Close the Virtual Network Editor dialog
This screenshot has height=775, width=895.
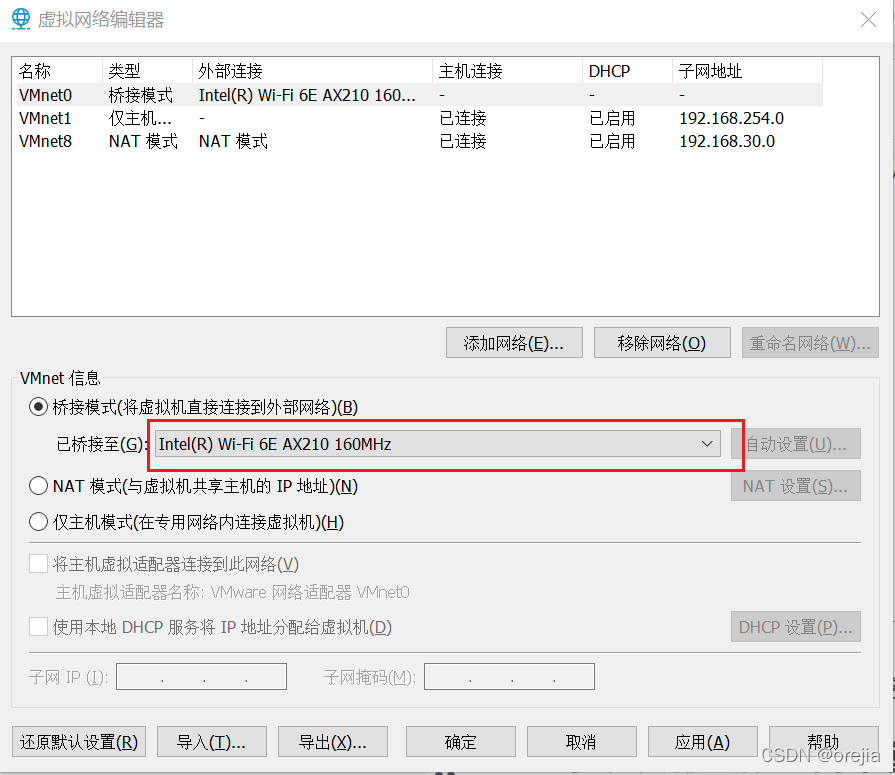[868, 19]
